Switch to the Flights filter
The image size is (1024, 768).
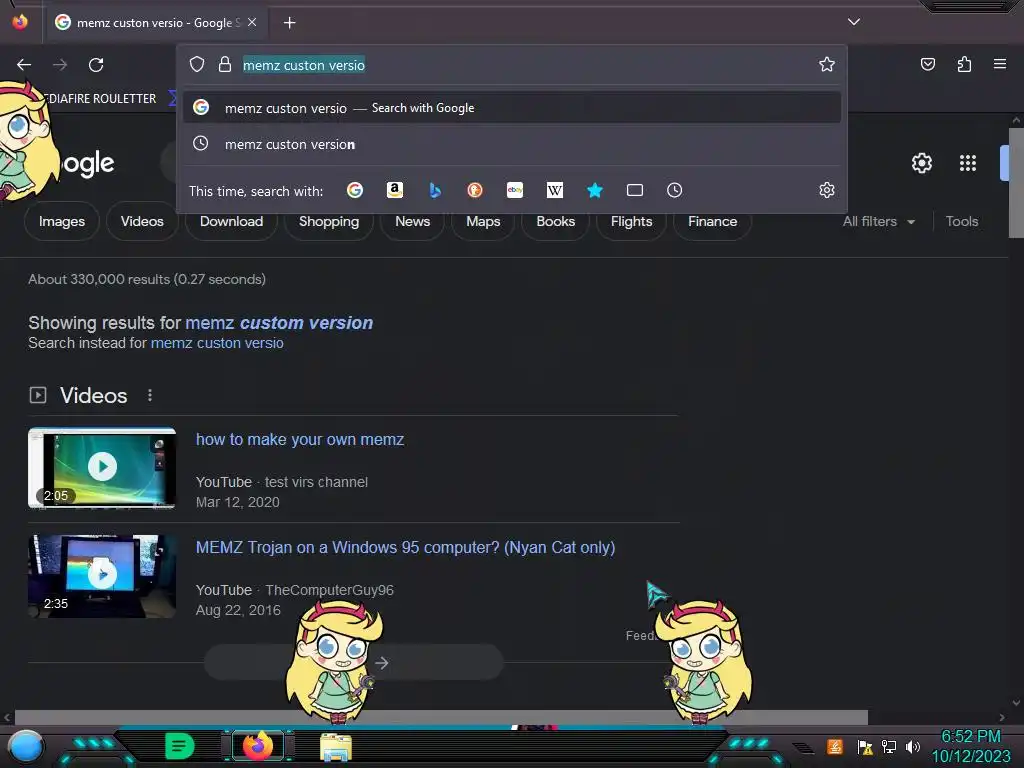[632, 221]
